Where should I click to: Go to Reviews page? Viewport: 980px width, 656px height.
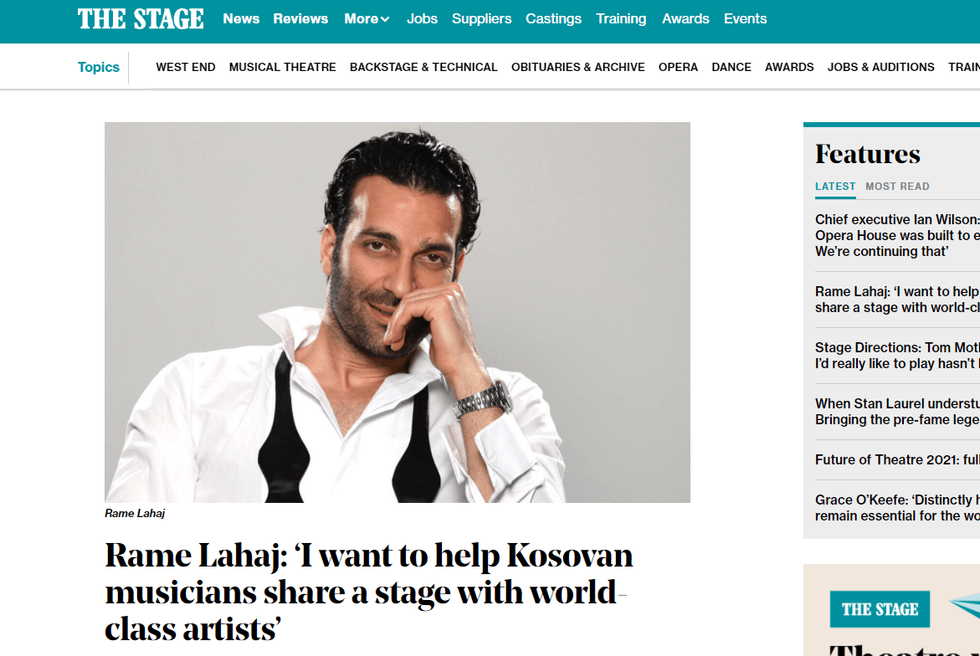point(300,19)
